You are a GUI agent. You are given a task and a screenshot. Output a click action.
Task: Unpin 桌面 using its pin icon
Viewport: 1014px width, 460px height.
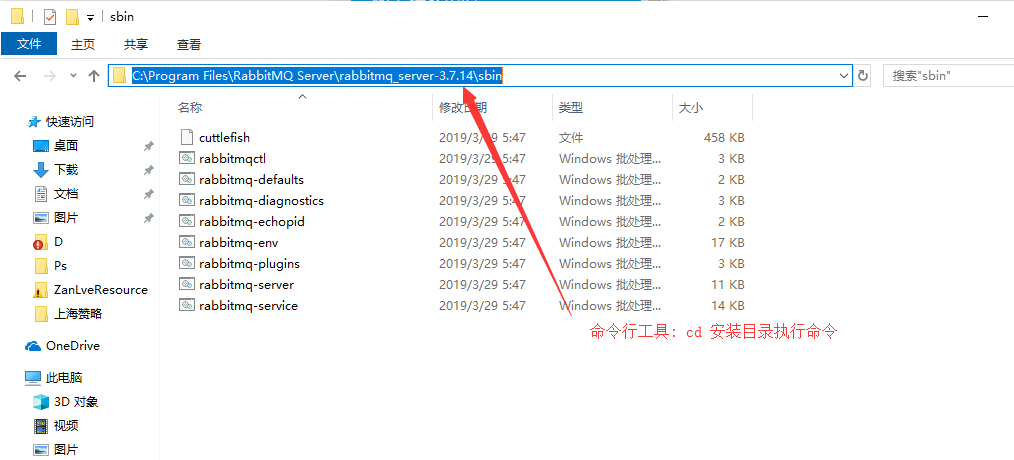[x=149, y=146]
